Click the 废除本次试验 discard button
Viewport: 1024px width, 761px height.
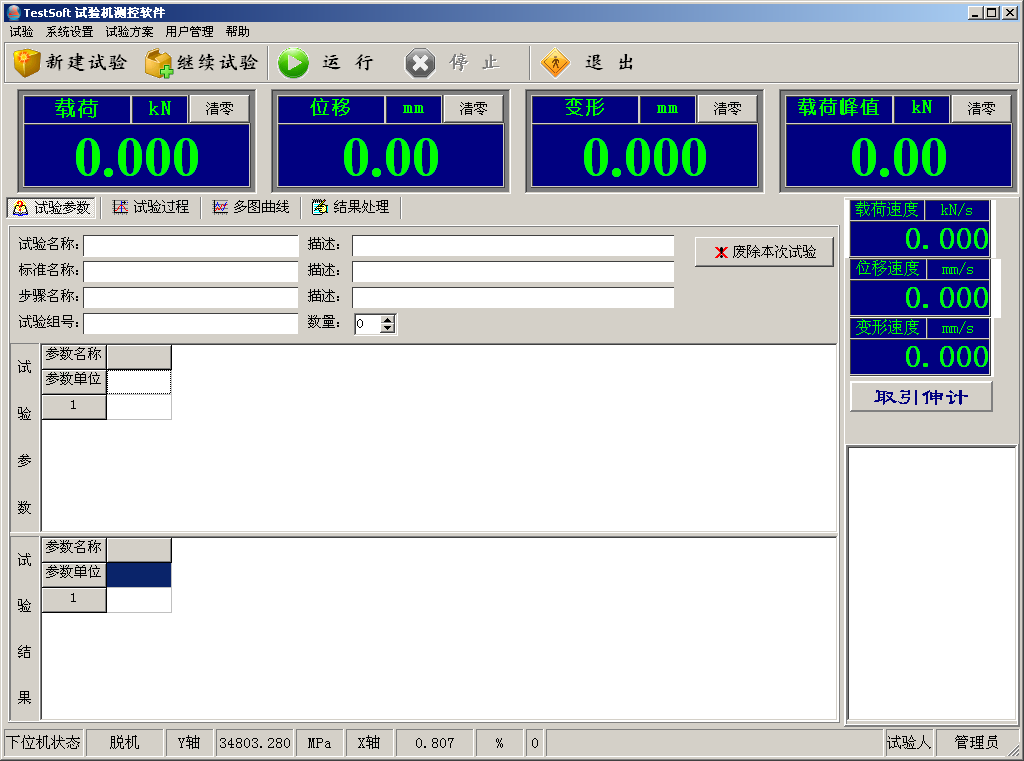click(x=764, y=252)
